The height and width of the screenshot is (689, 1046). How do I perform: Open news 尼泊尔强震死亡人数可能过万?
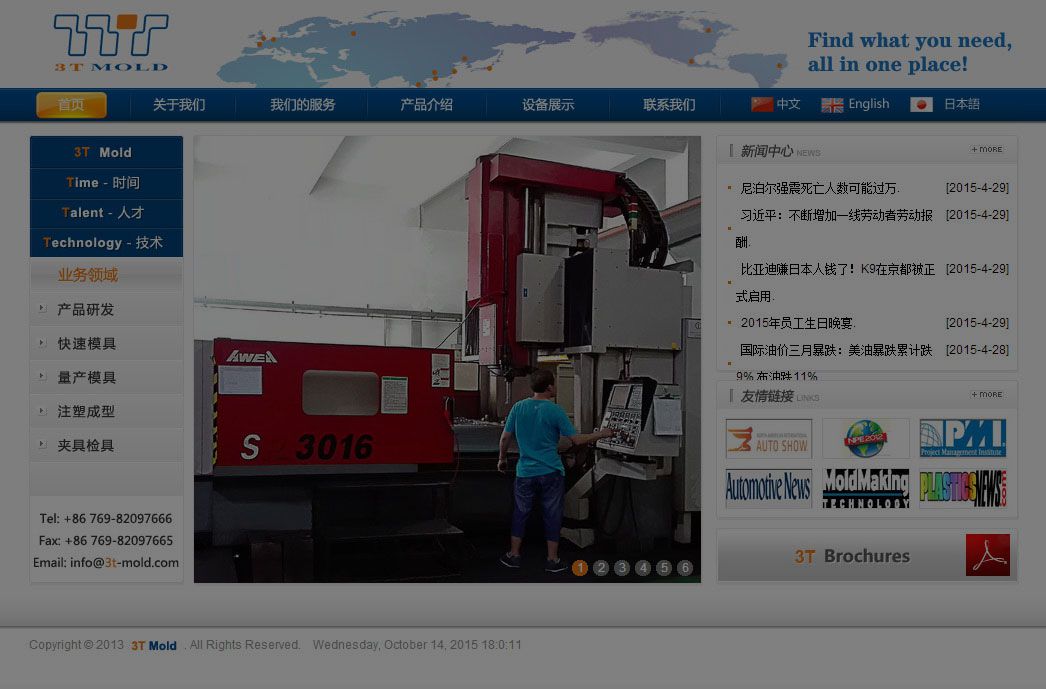[x=820, y=188]
